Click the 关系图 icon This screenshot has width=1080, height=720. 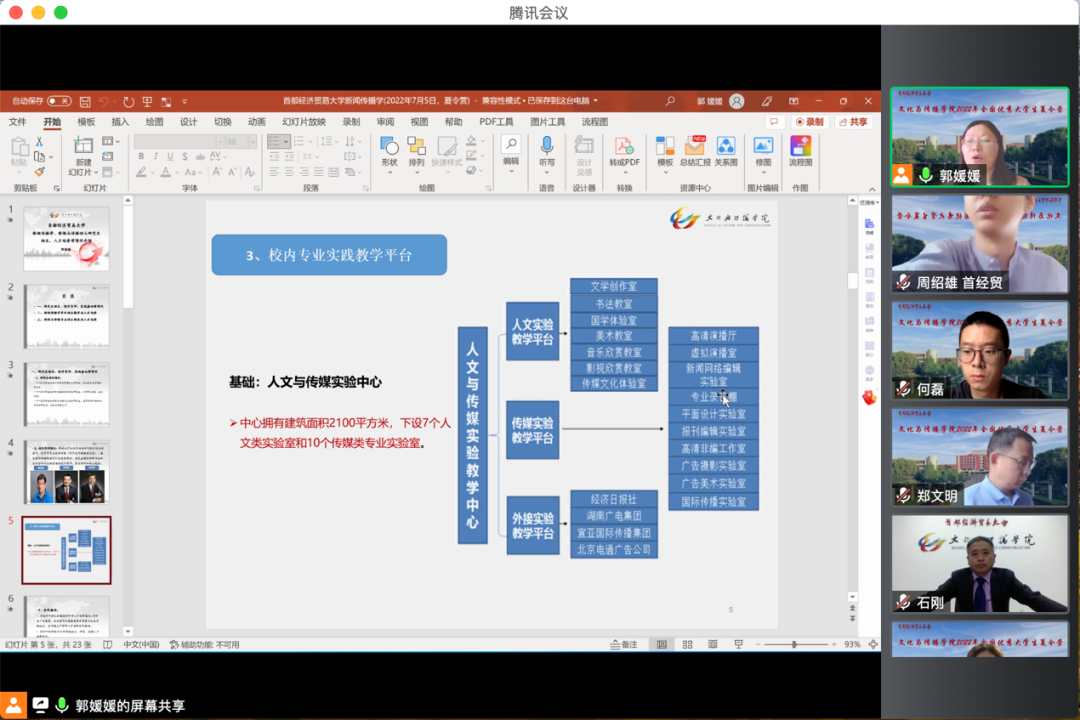coord(726,148)
